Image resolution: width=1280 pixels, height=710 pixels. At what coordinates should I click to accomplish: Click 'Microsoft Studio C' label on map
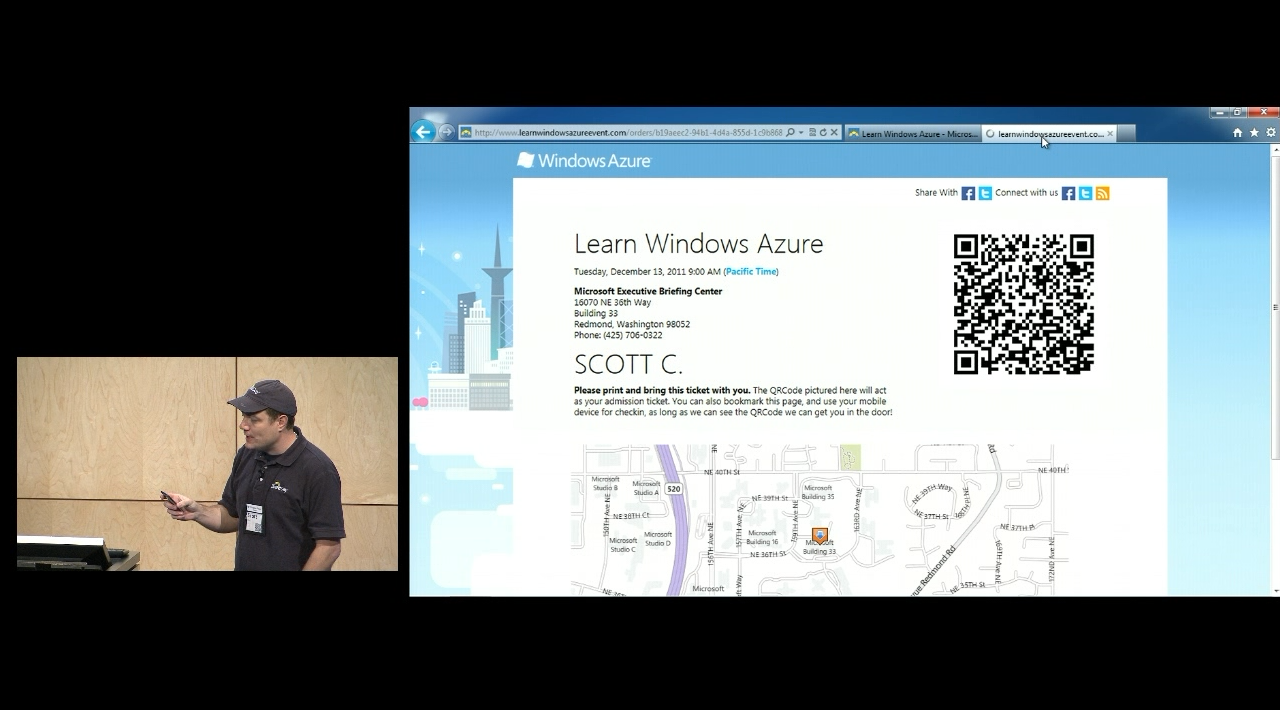click(623, 545)
